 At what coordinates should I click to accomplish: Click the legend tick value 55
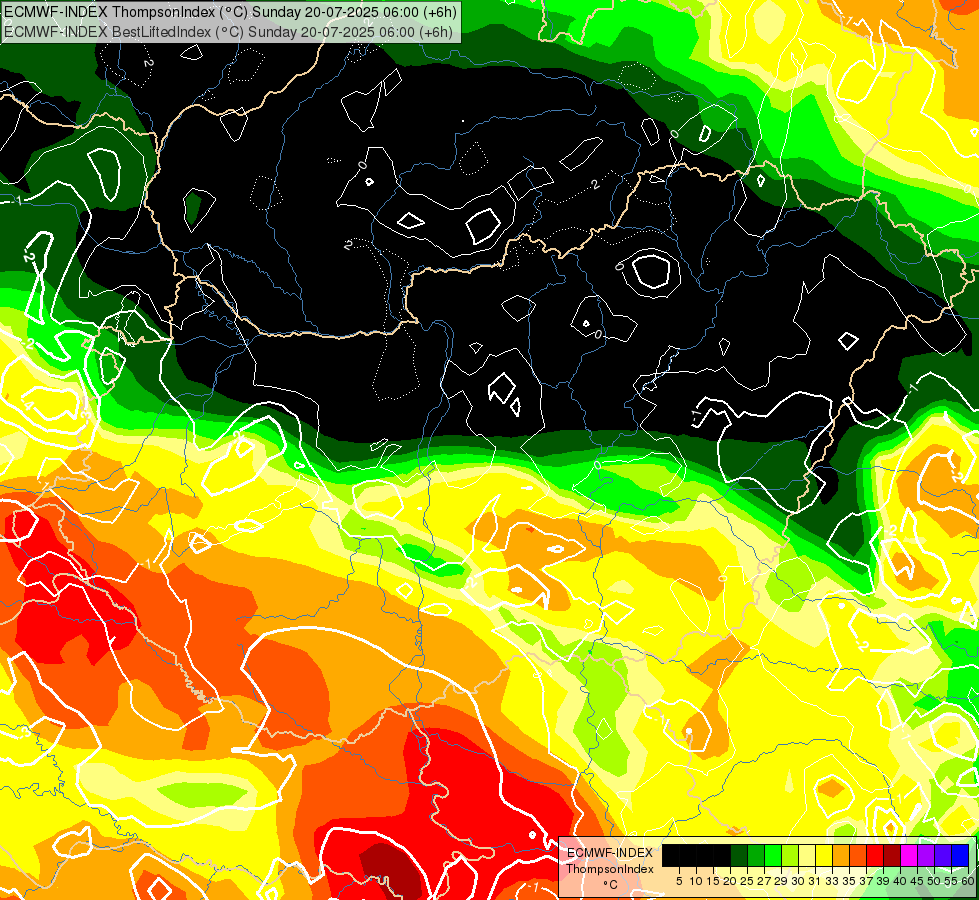[951, 881]
